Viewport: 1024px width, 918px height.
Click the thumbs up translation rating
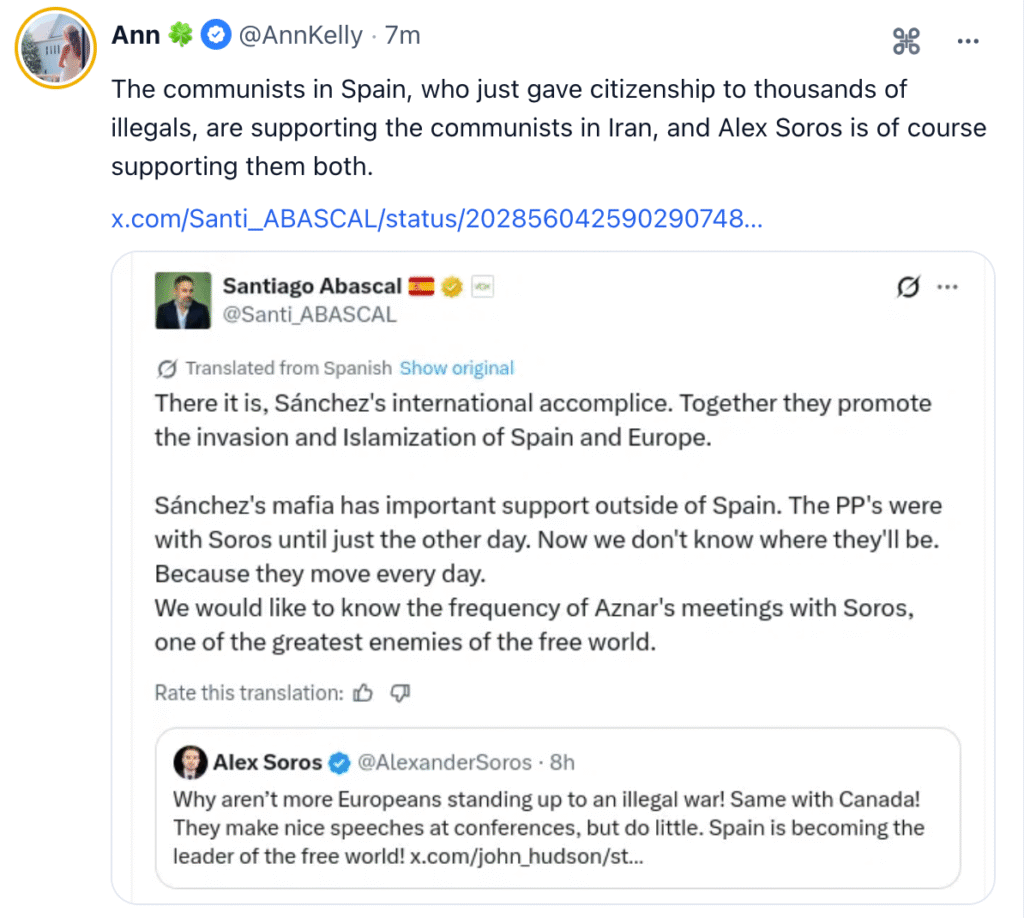(x=364, y=692)
